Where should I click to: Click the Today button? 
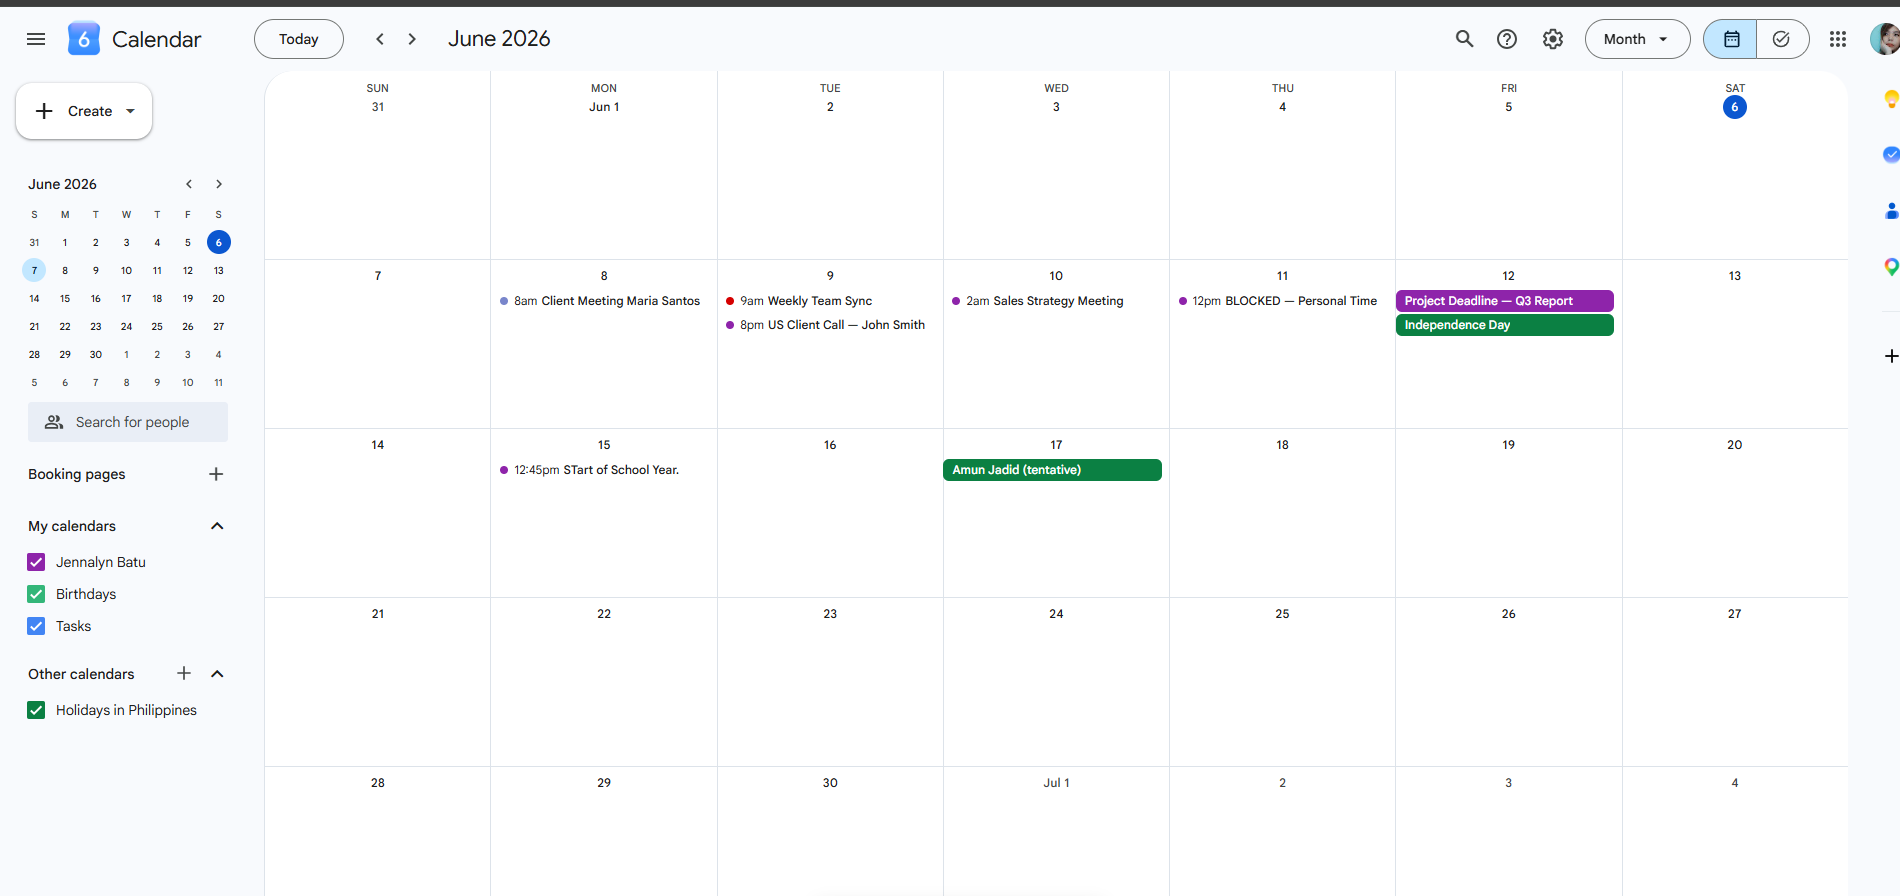[x=299, y=39]
